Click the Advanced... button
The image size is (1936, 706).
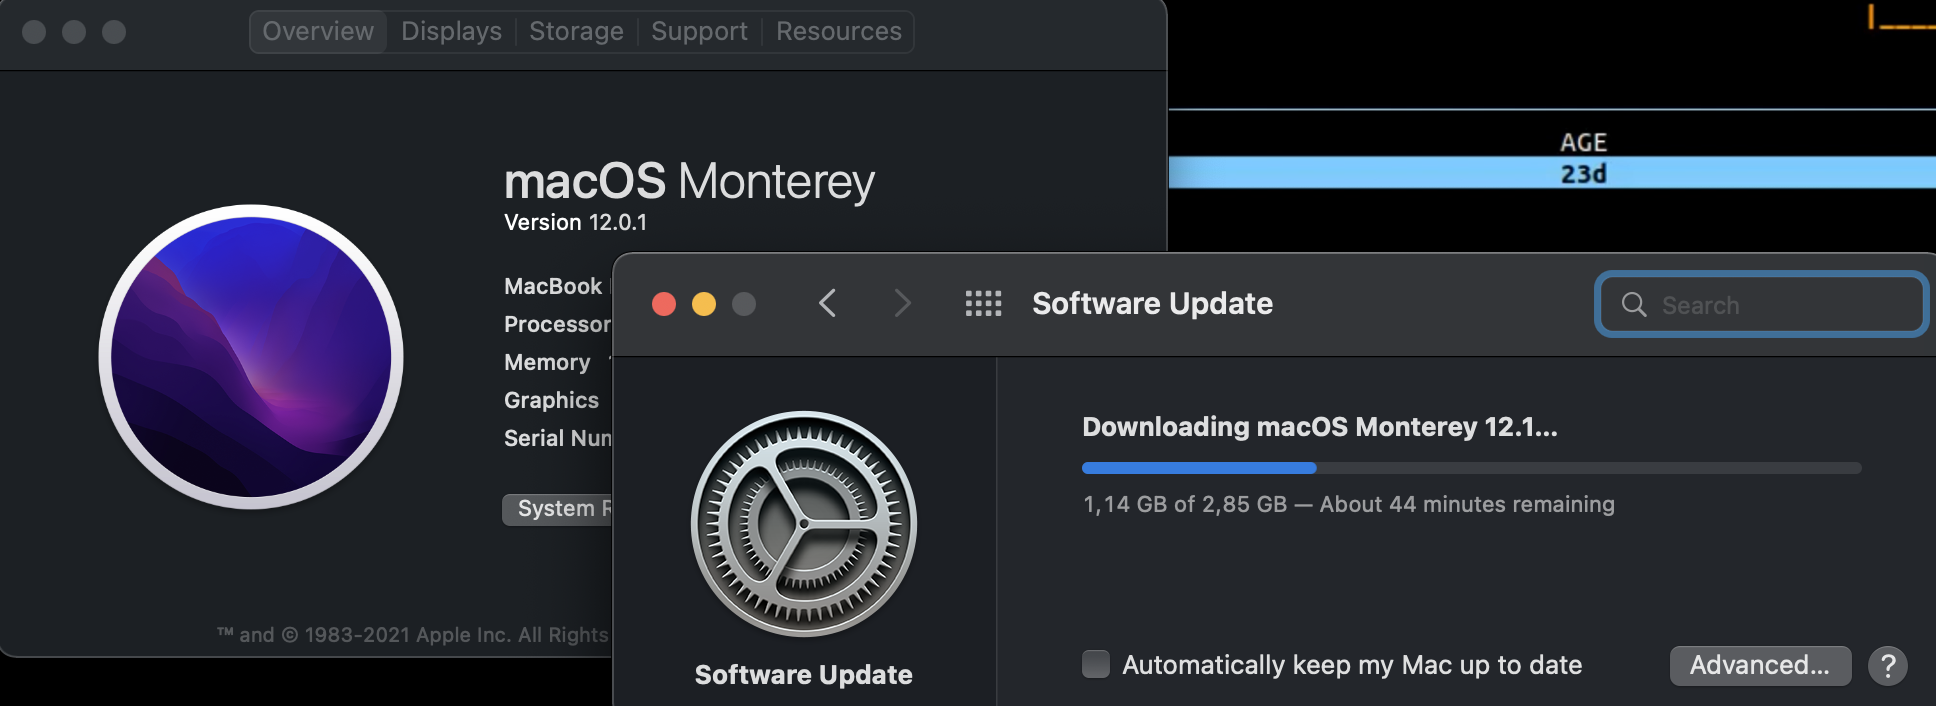(x=1759, y=666)
